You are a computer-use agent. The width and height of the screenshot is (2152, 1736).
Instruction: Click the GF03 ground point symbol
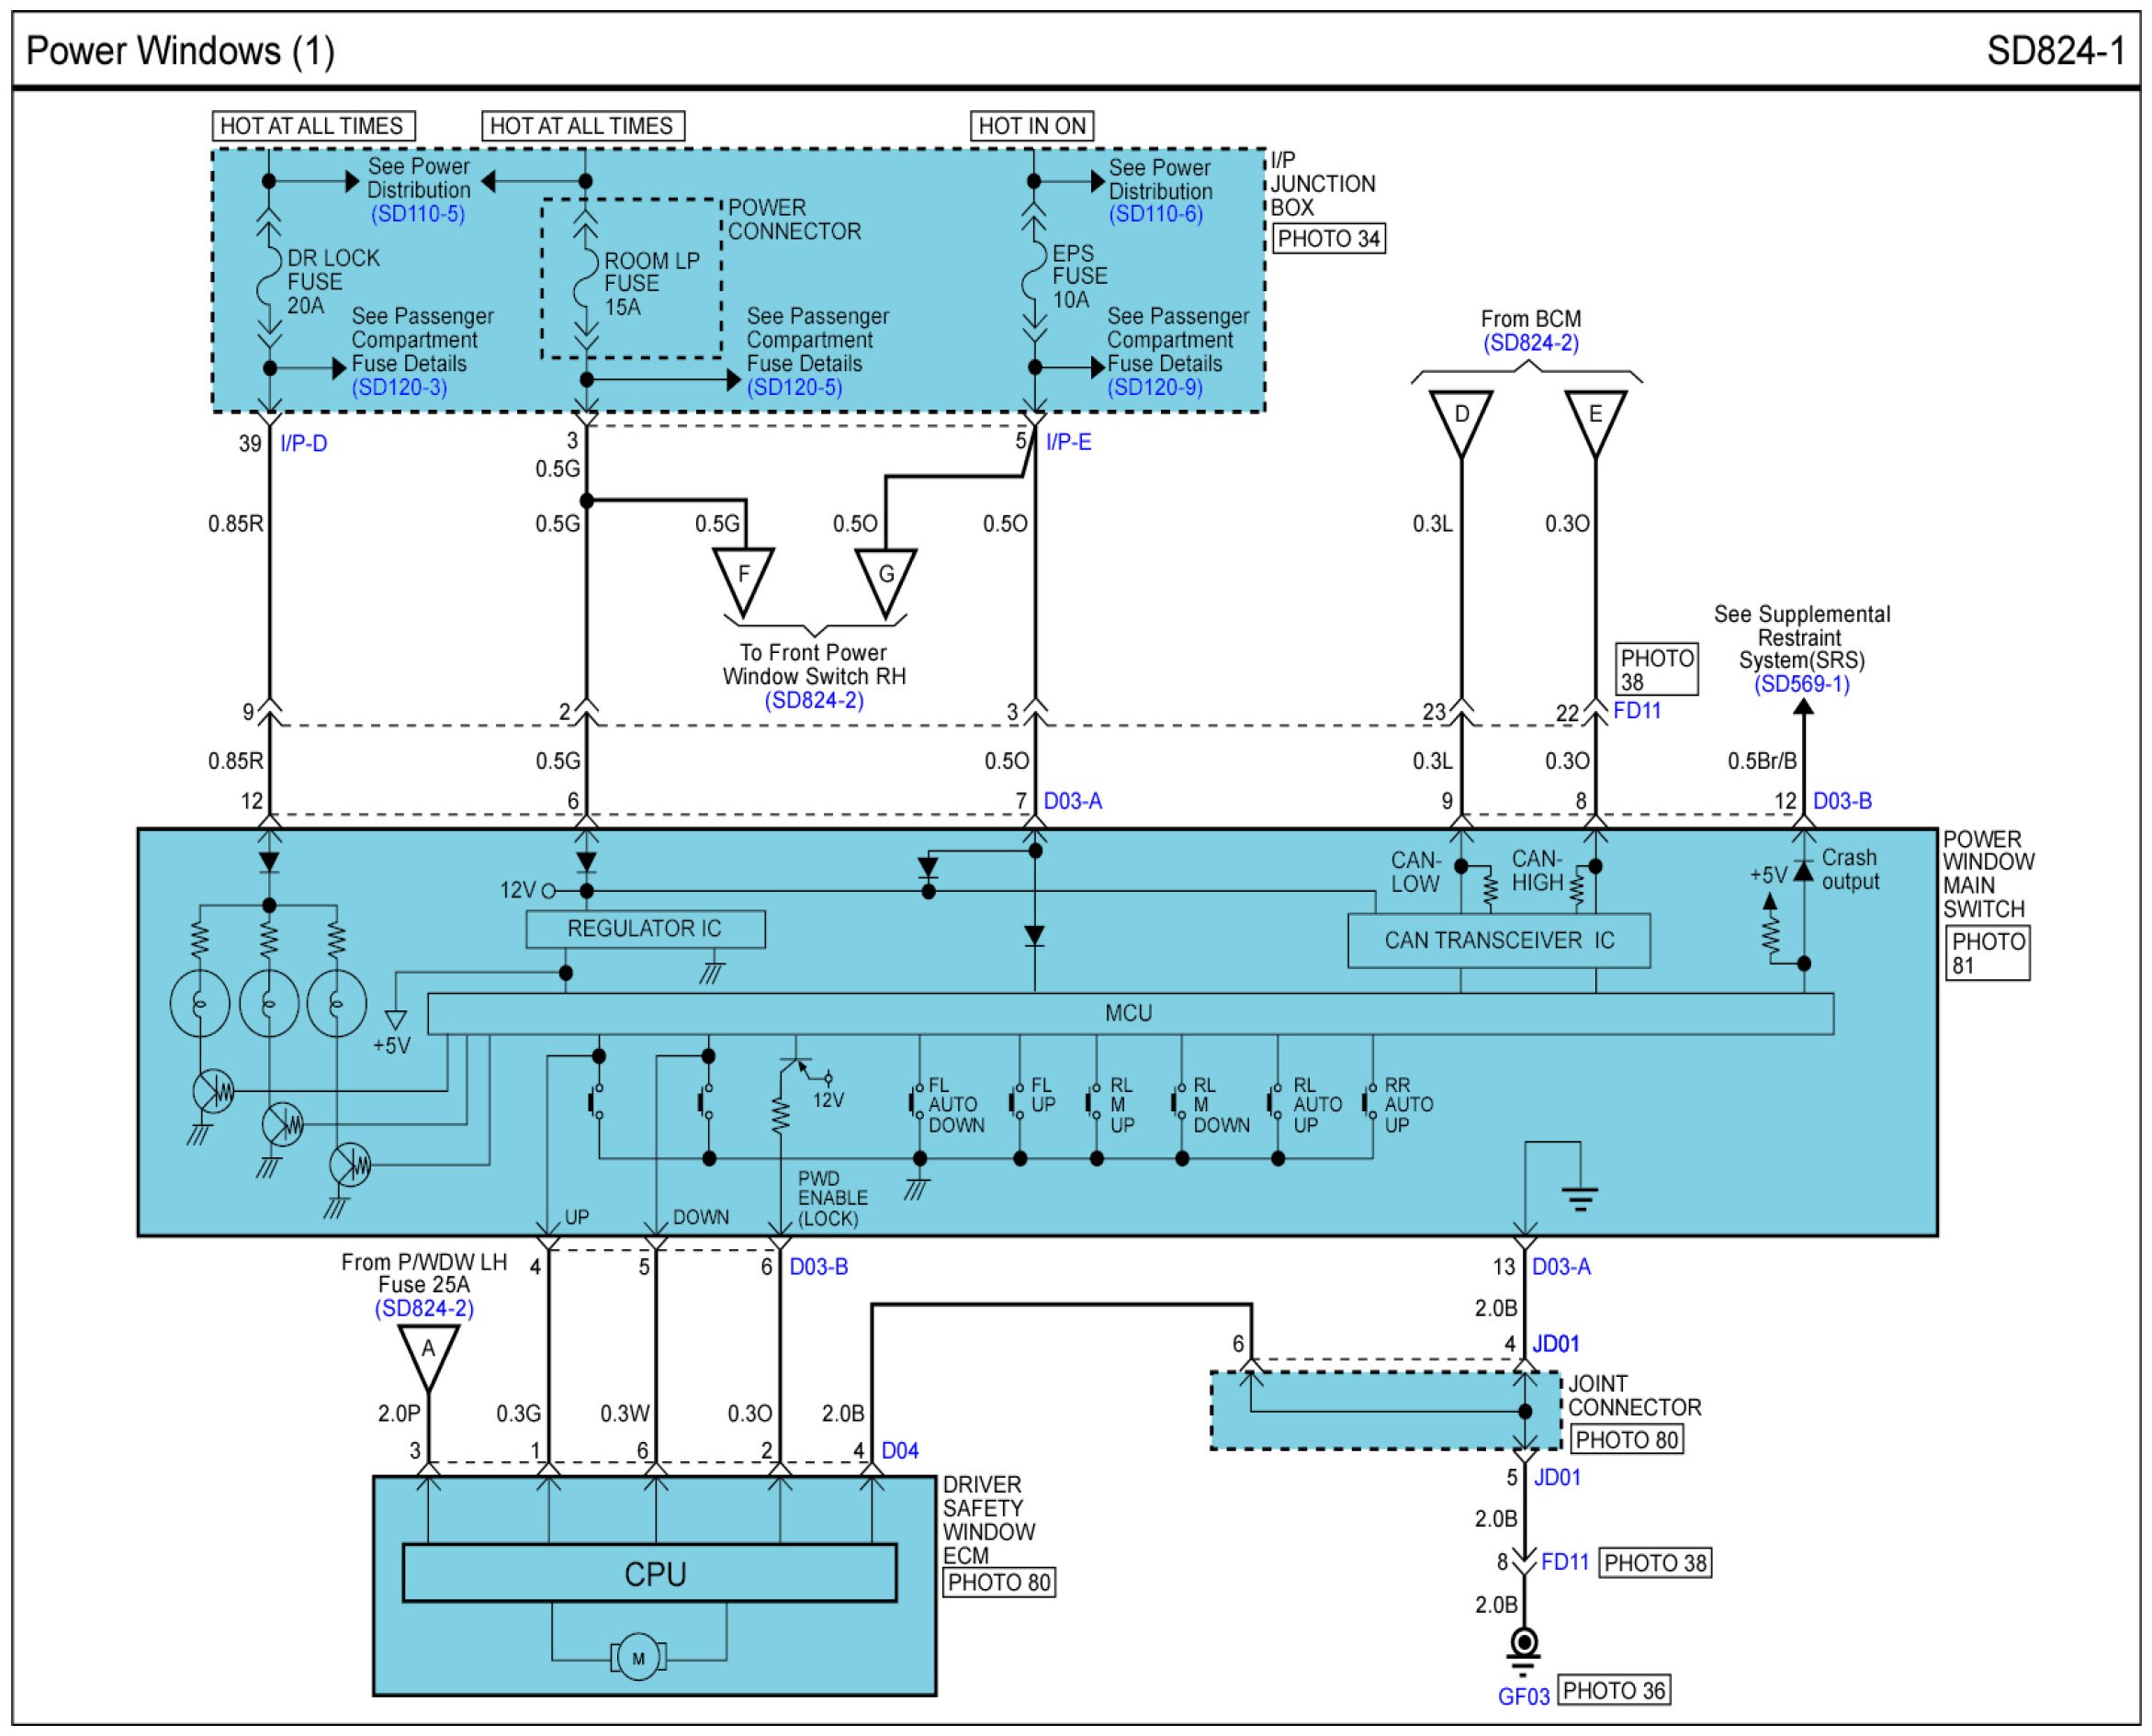(x=1524, y=1643)
